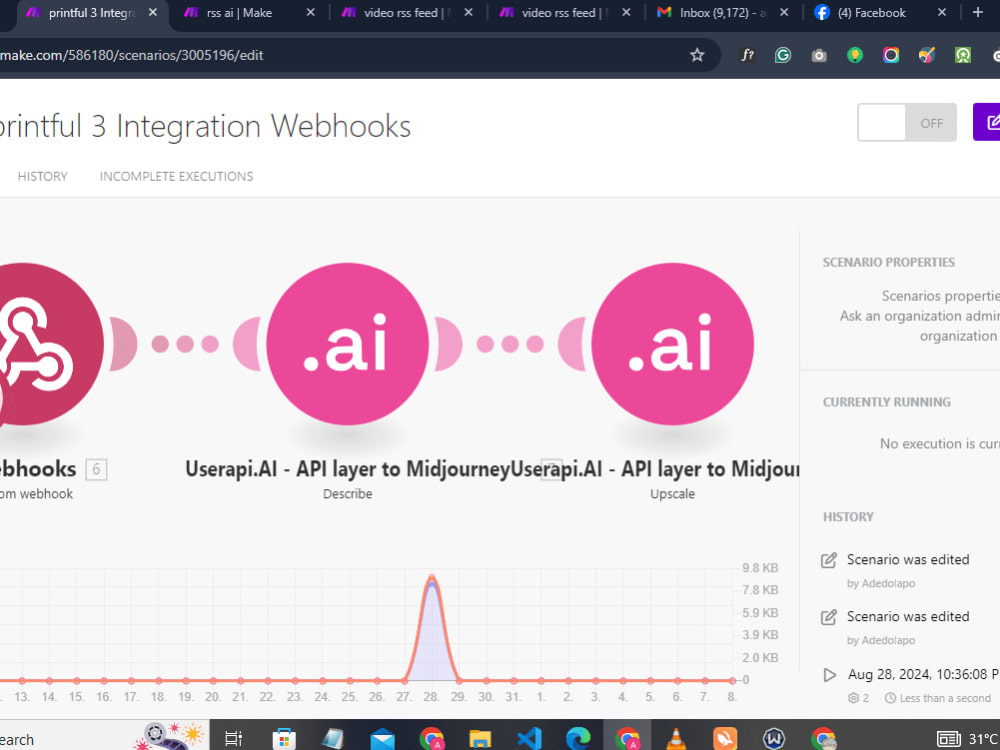Select the Userapi.AI Describe module
Viewport: 1000px width, 750px height.
[x=348, y=344]
